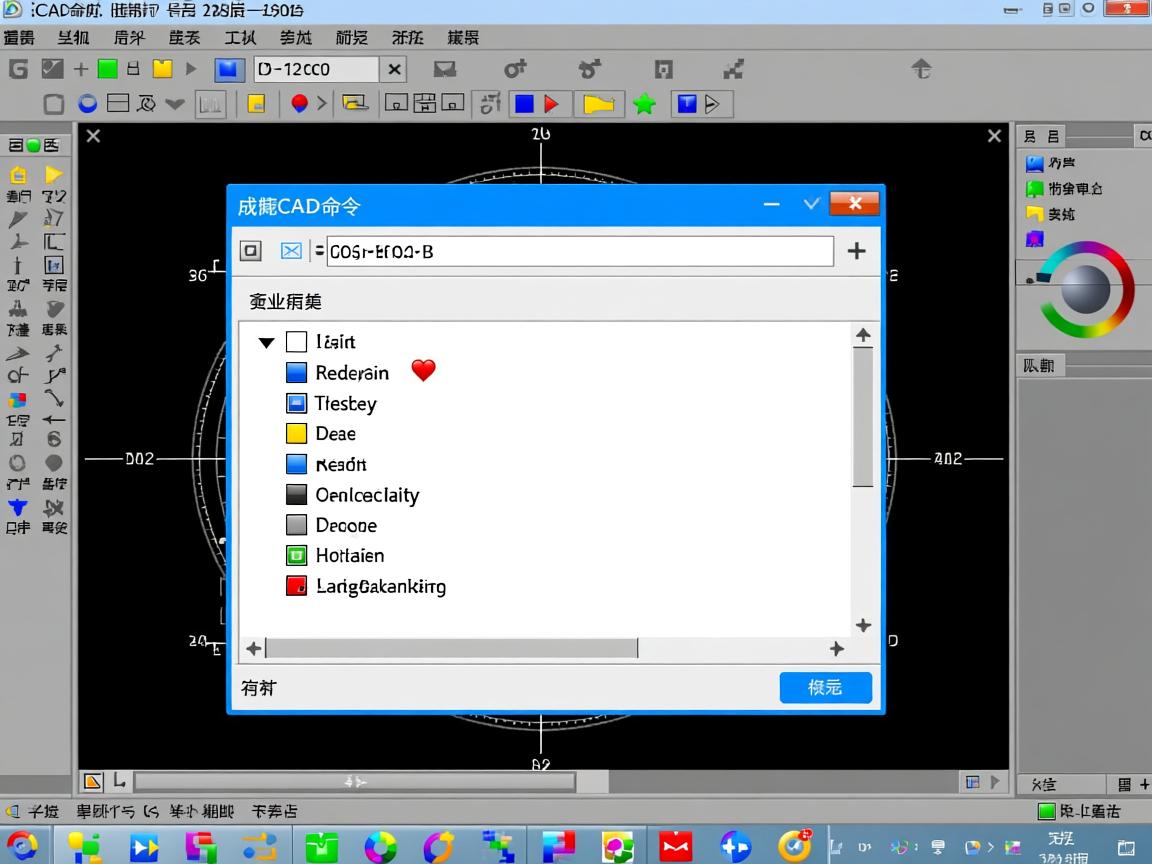The width and height of the screenshot is (1152, 864).
Task: Click the green star icon in toolbar
Action: (x=645, y=104)
